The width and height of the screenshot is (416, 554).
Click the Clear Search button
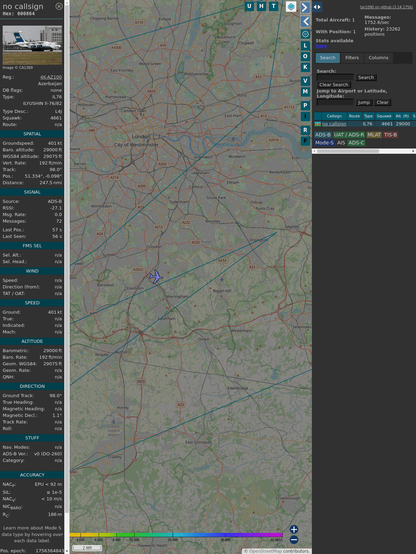tap(334, 85)
